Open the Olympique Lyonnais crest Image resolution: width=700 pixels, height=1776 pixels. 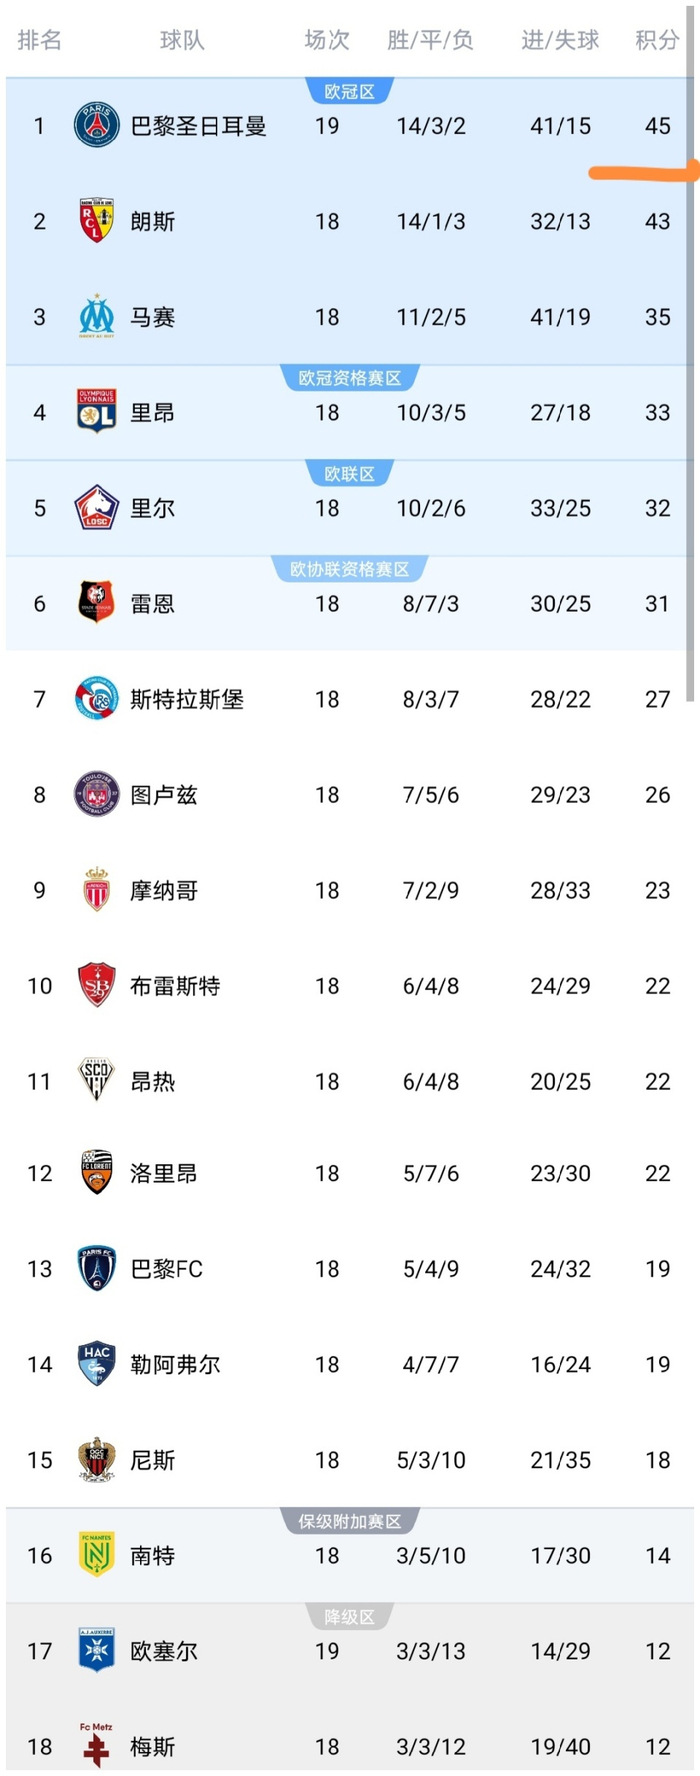click(x=97, y=411)
